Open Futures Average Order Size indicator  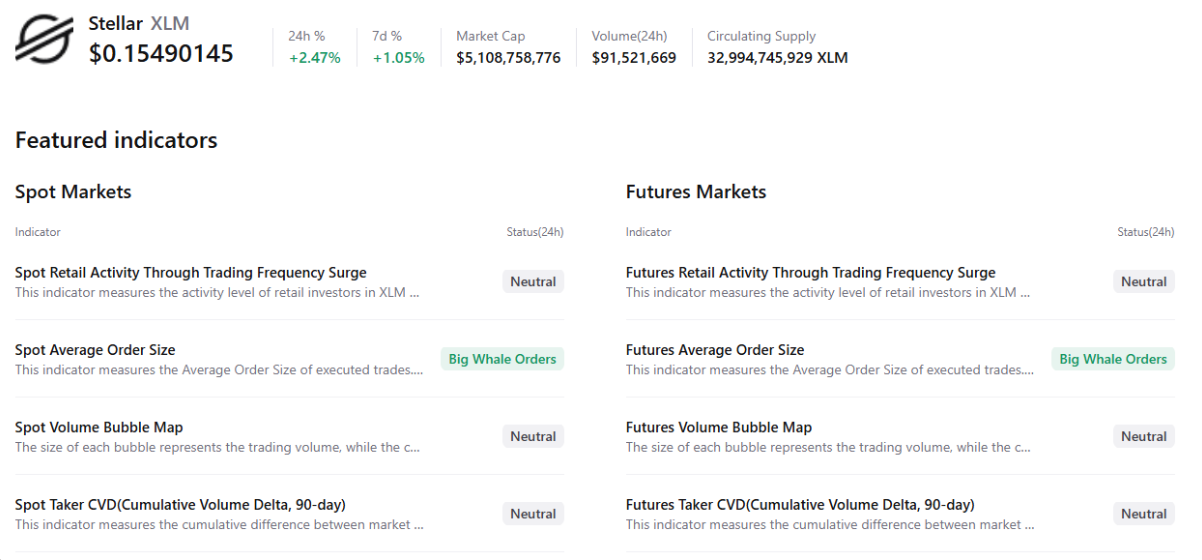pyautogui.click(x=715, y=350)
